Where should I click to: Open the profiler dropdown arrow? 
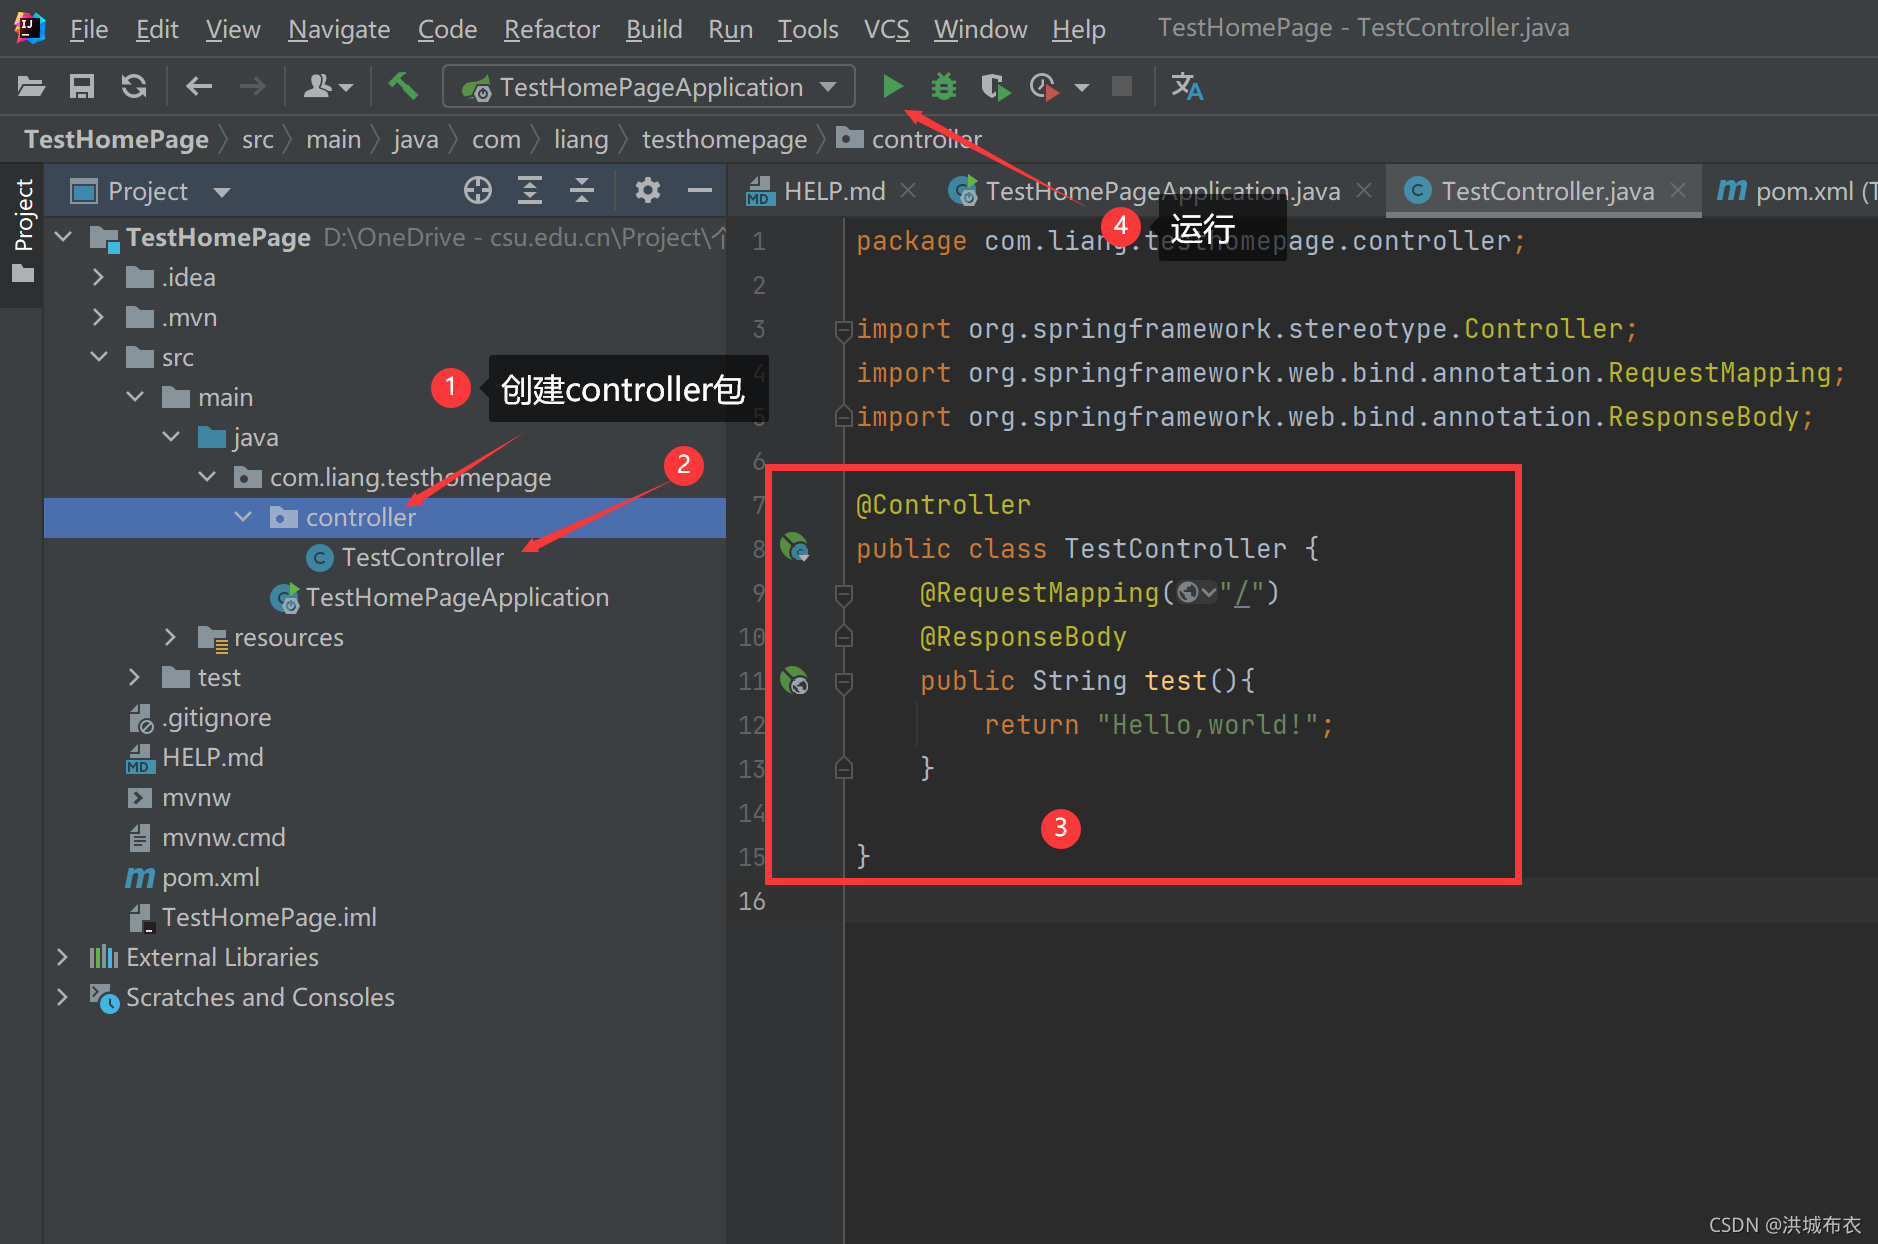coord(1082,88)
